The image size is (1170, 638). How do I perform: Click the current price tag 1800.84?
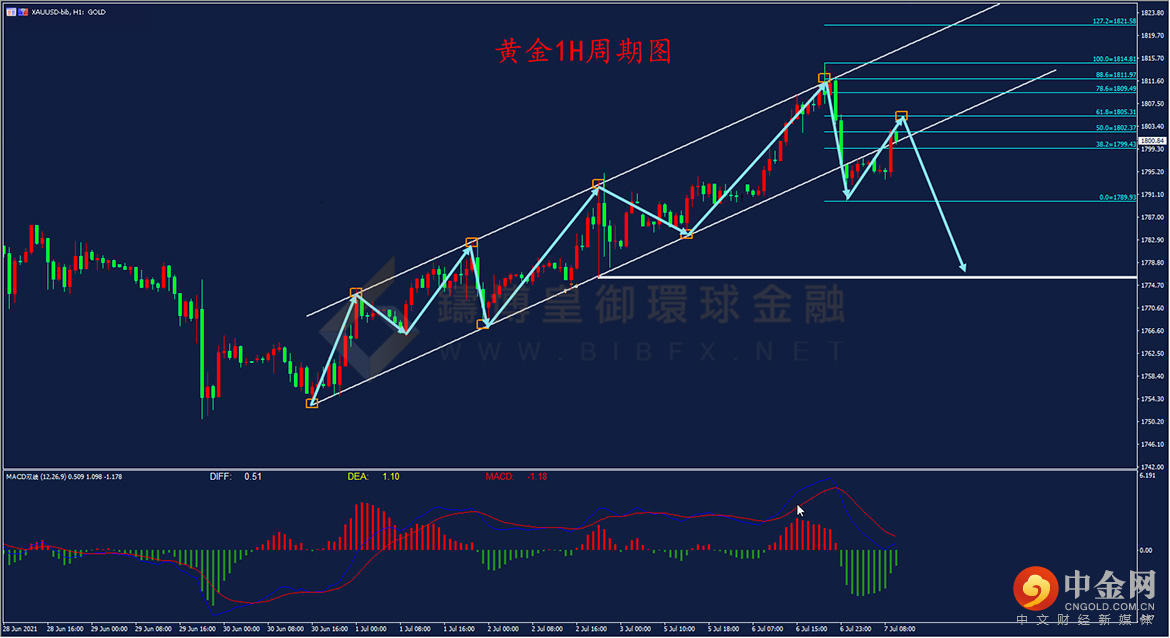click(1151, 140)
